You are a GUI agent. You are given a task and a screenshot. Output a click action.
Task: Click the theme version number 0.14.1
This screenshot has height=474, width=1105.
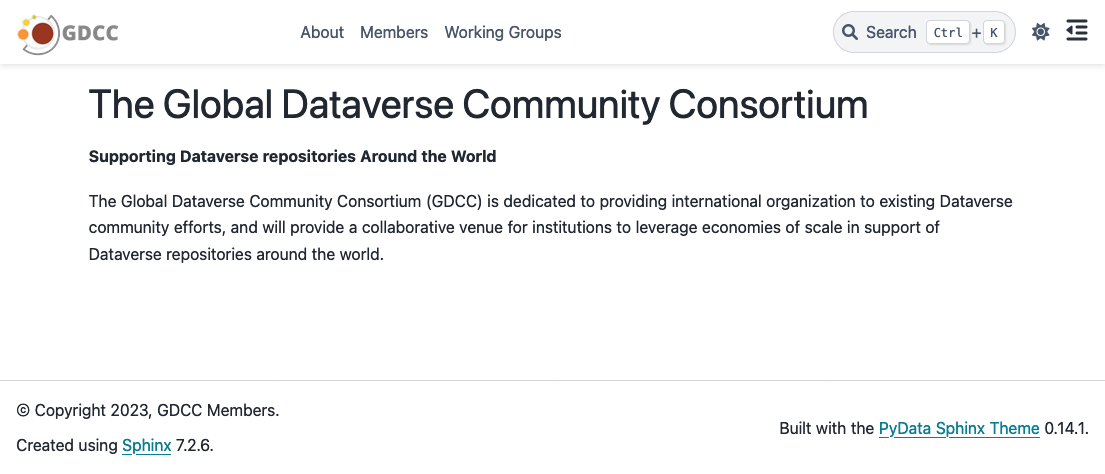coord(1066,428)
